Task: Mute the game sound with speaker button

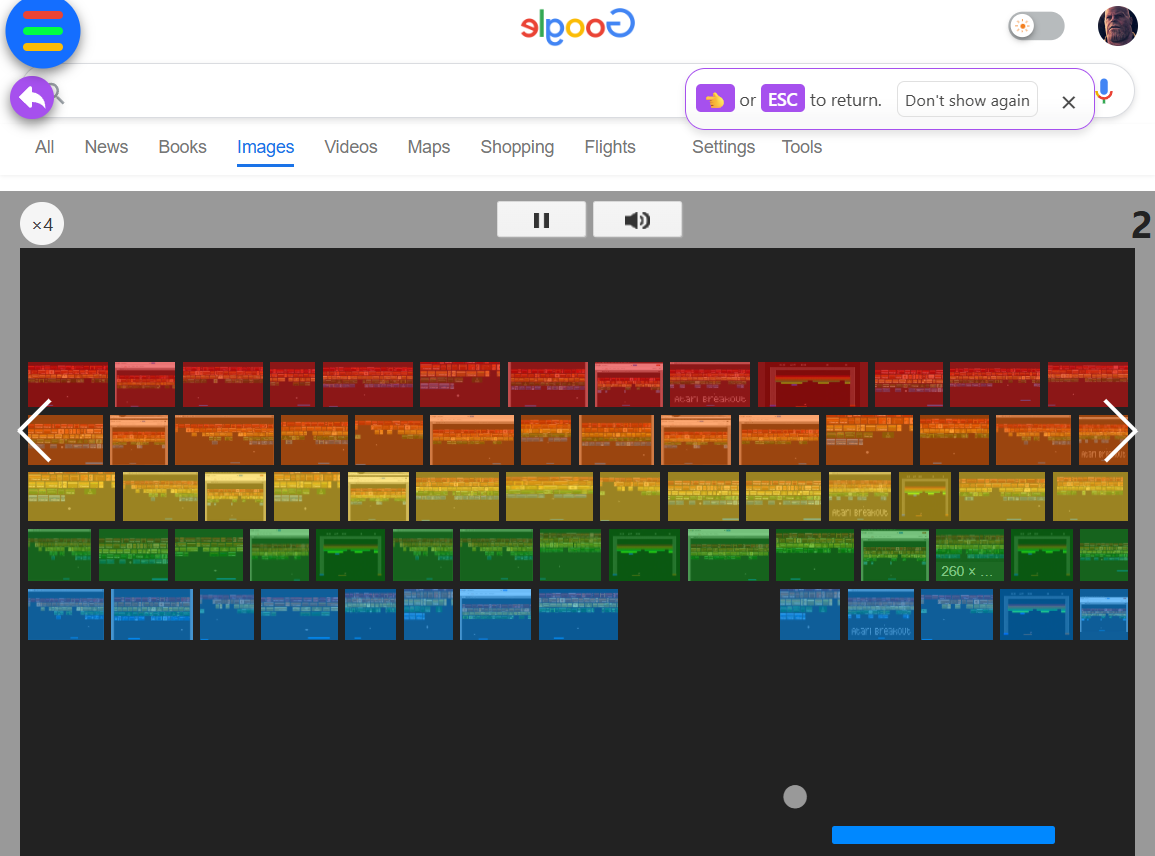Action: point(637,220)
